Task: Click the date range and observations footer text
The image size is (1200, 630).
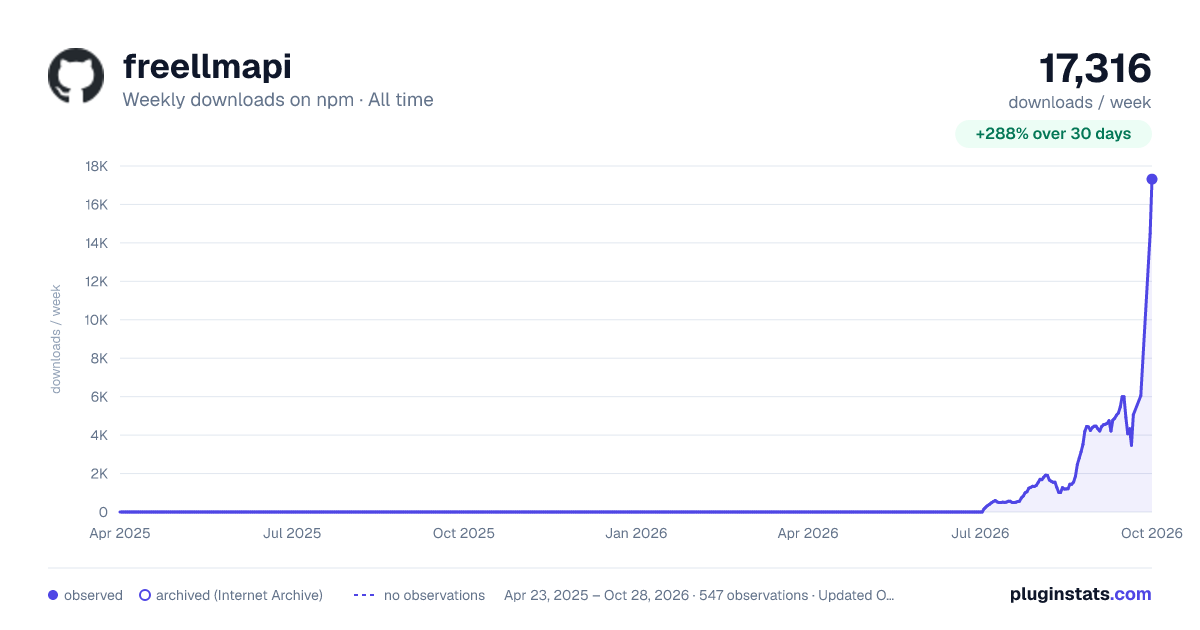Action: 699,595
